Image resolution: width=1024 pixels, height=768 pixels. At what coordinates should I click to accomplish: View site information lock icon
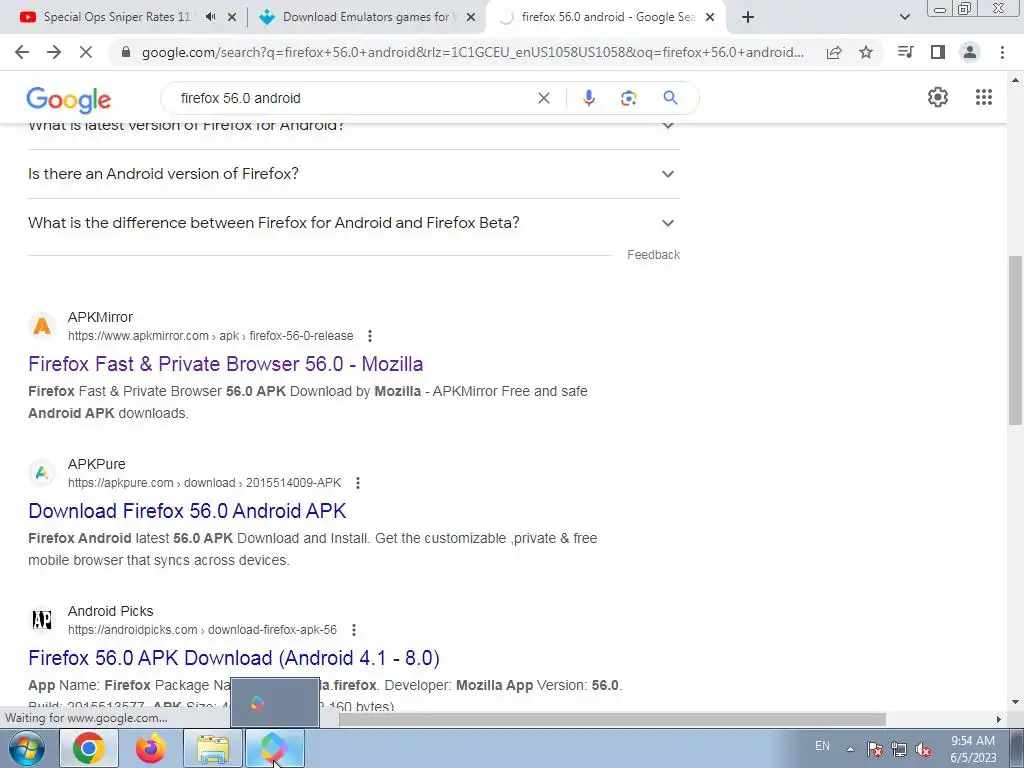coord(126,52)
